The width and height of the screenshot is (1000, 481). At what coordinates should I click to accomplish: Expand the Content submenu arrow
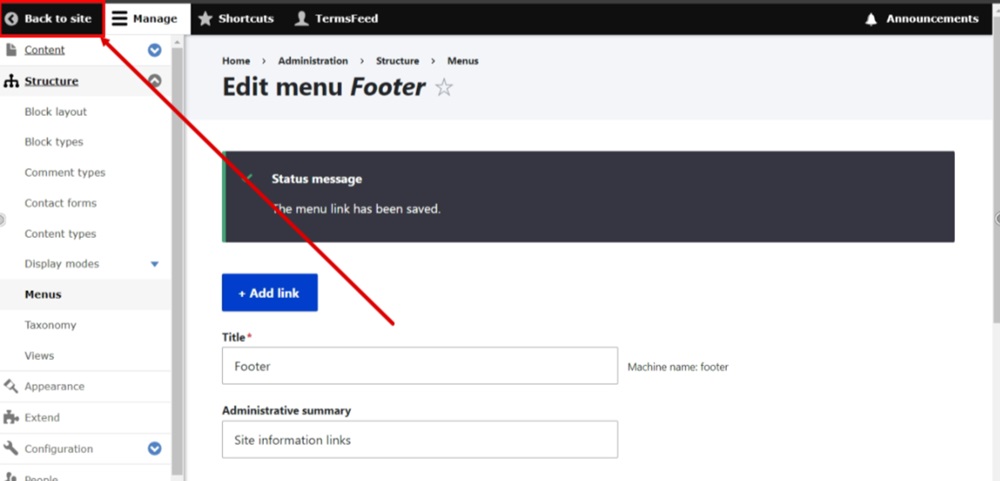(154, 50)
